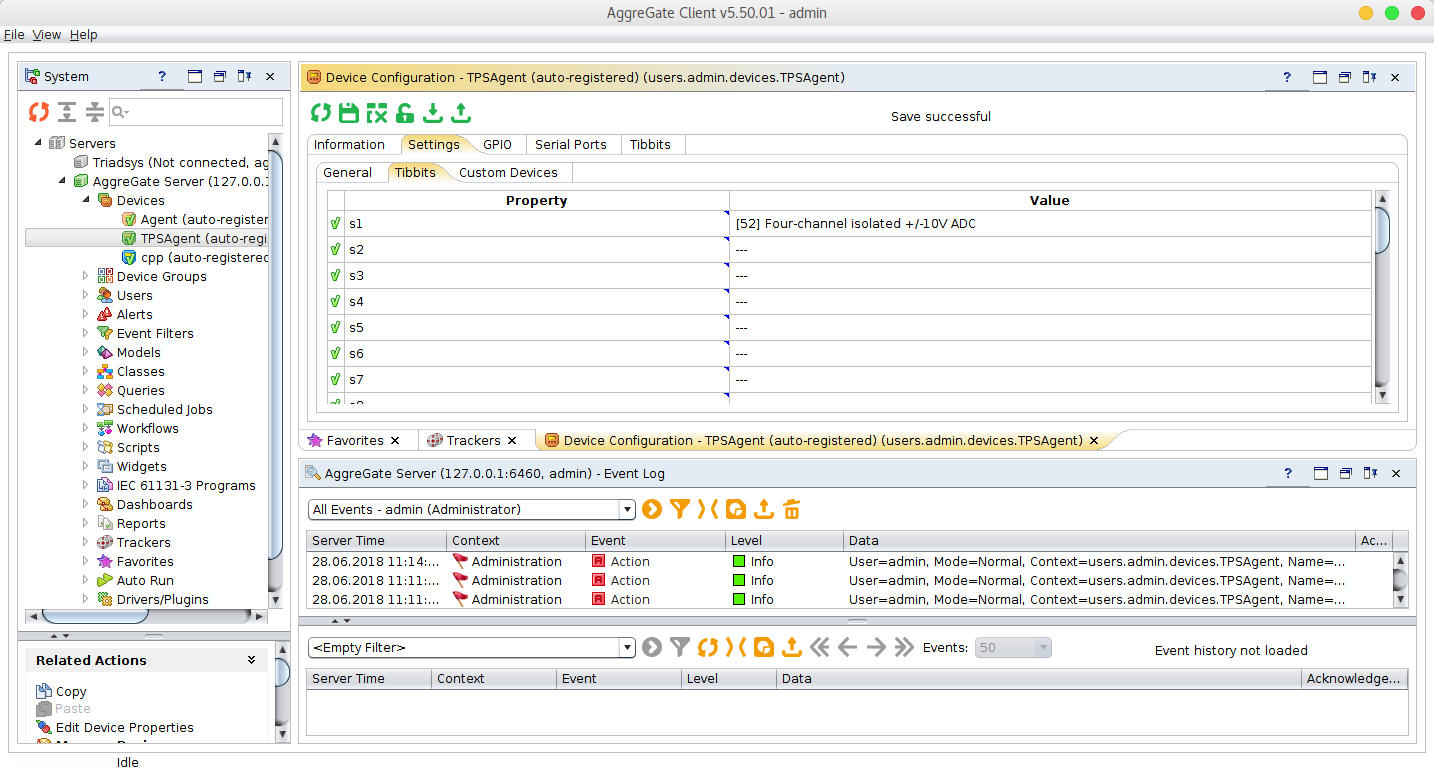
Task: Import properties using the green download arrow icon
Action: (432, 113)
